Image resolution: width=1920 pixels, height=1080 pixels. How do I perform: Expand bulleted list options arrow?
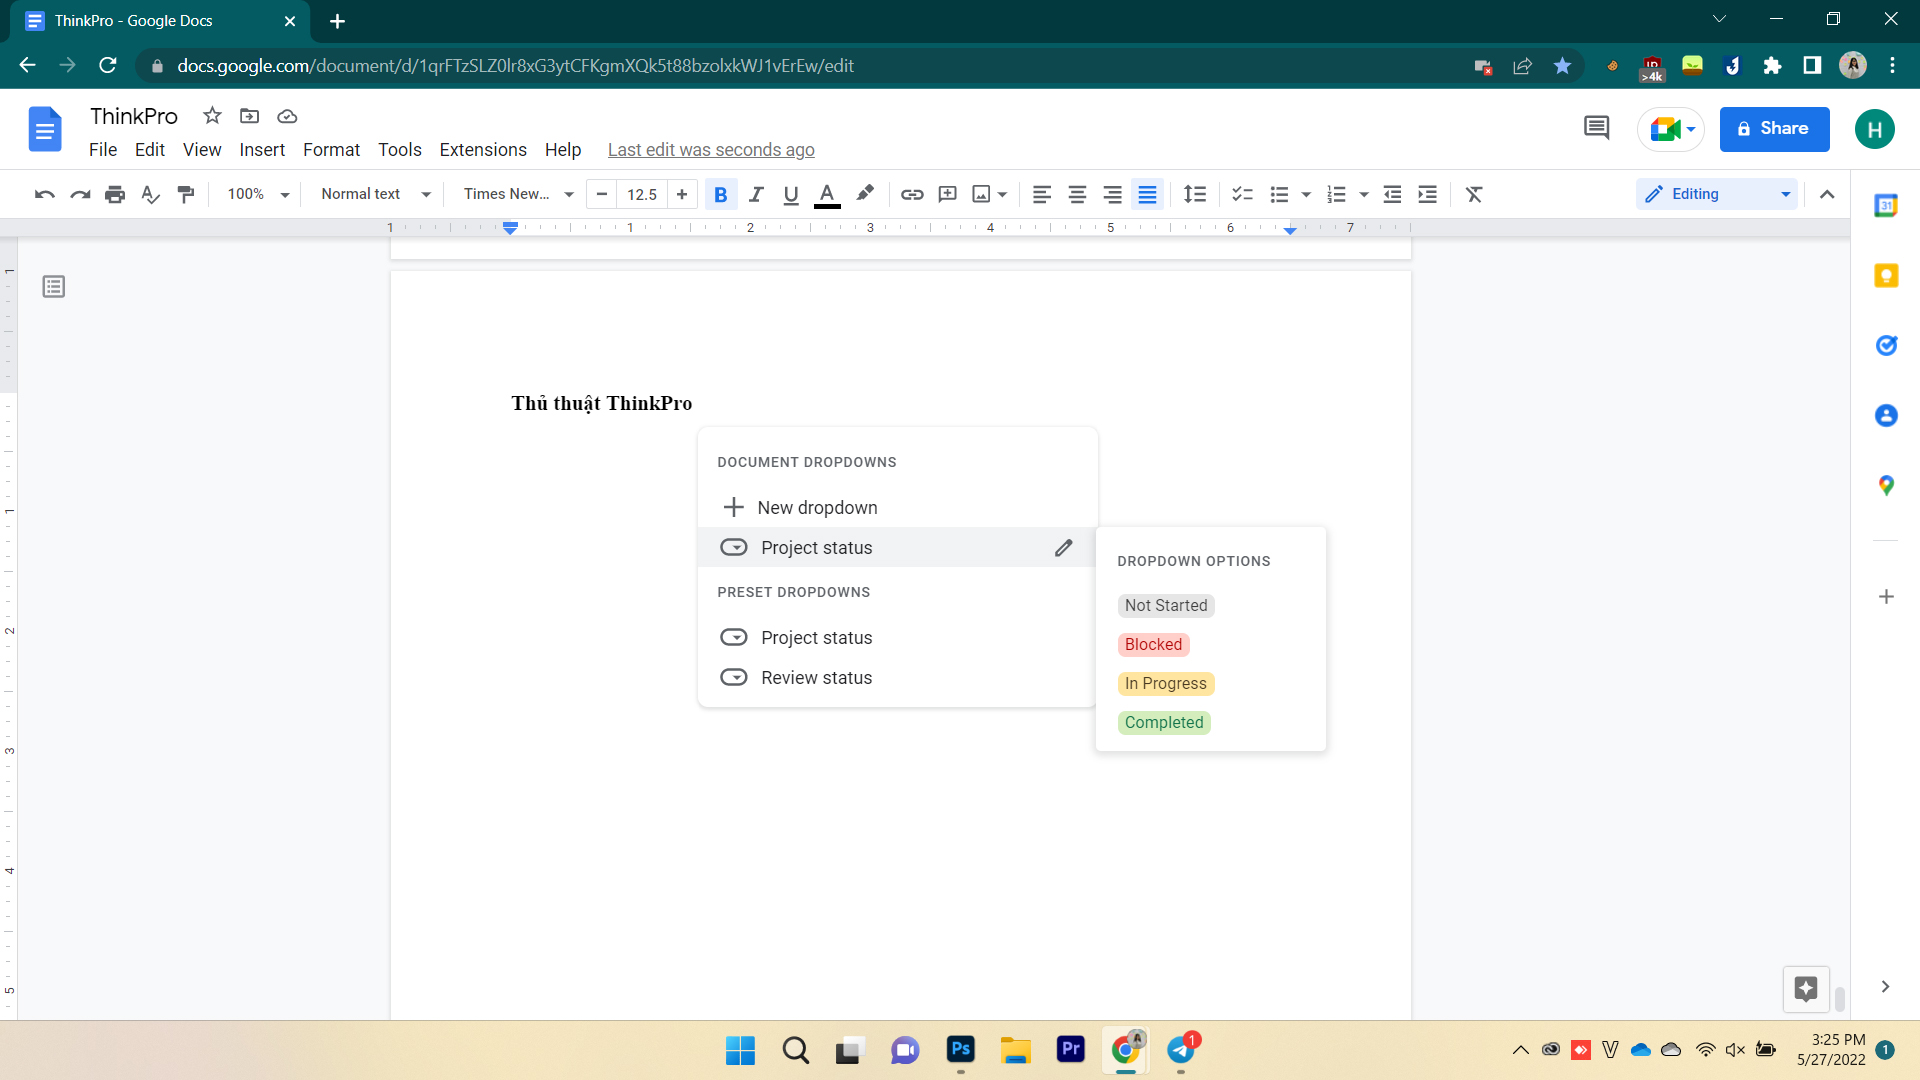[x=1306, y=194]
